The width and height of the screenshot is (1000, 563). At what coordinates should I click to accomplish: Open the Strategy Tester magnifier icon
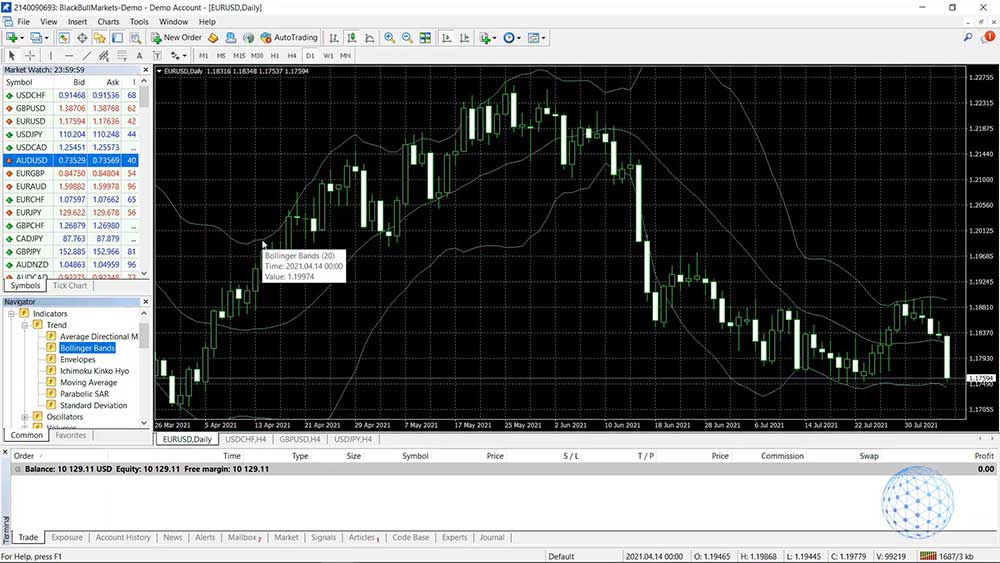coord(135,38)
